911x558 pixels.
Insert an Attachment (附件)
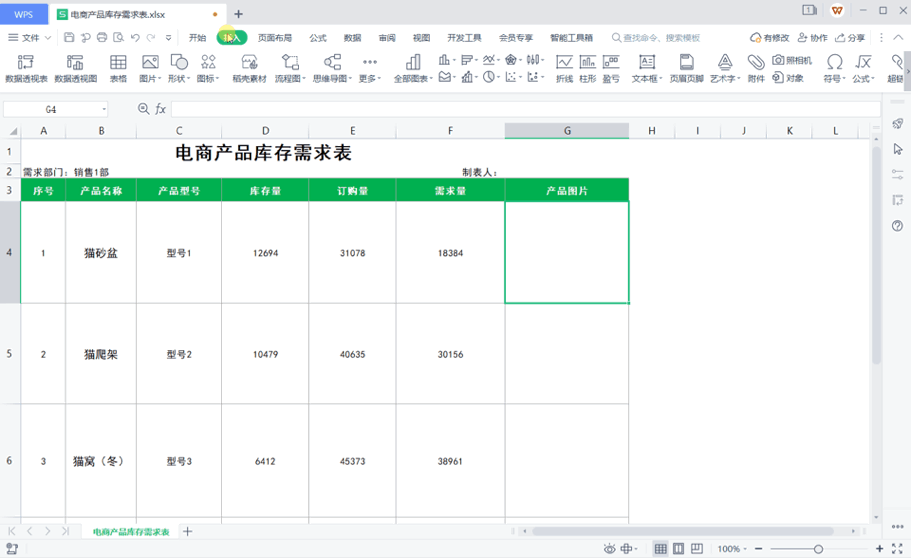click(x=756, y=69)
